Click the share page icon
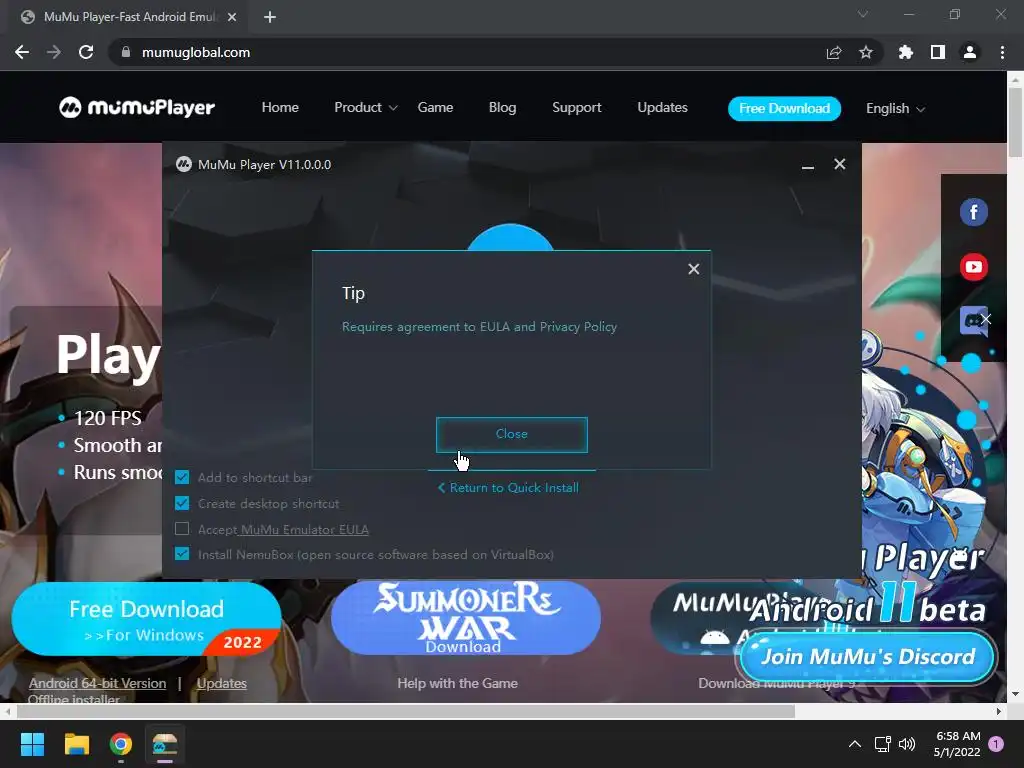Image resolution: width=1024 pixels, height=768 pixels. pos(834,52)
